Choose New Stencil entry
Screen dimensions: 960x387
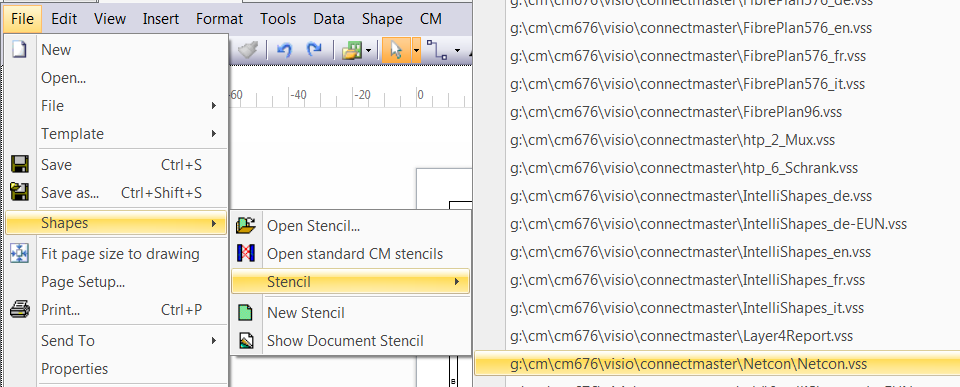coord(351,313)
